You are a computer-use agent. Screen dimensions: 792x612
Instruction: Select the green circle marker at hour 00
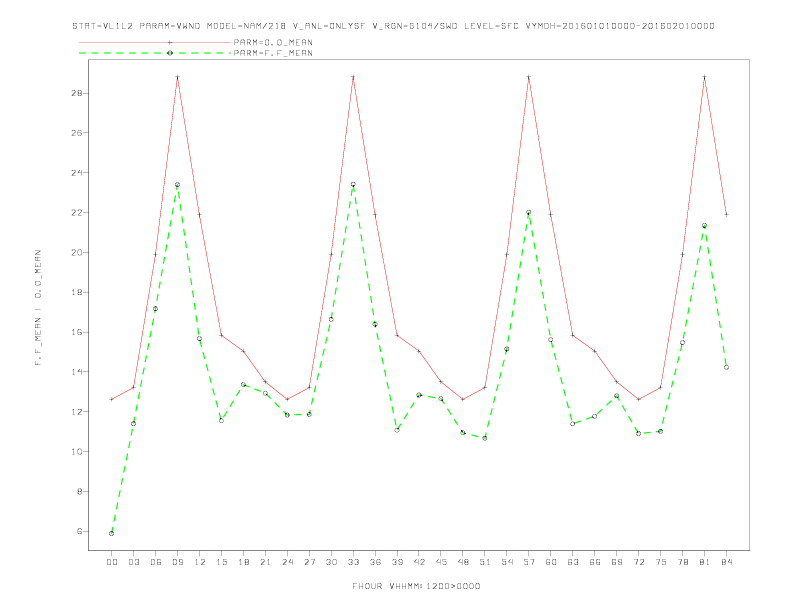[112, 533]
